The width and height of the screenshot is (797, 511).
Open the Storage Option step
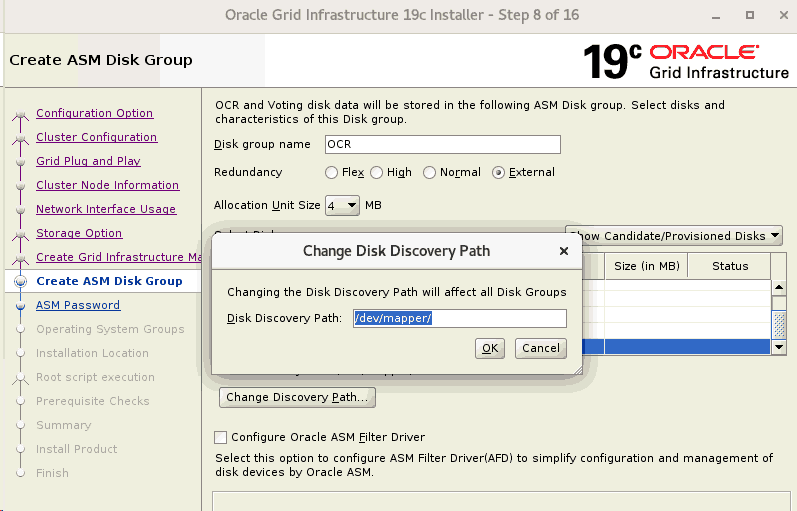click(x=79, y=232)
